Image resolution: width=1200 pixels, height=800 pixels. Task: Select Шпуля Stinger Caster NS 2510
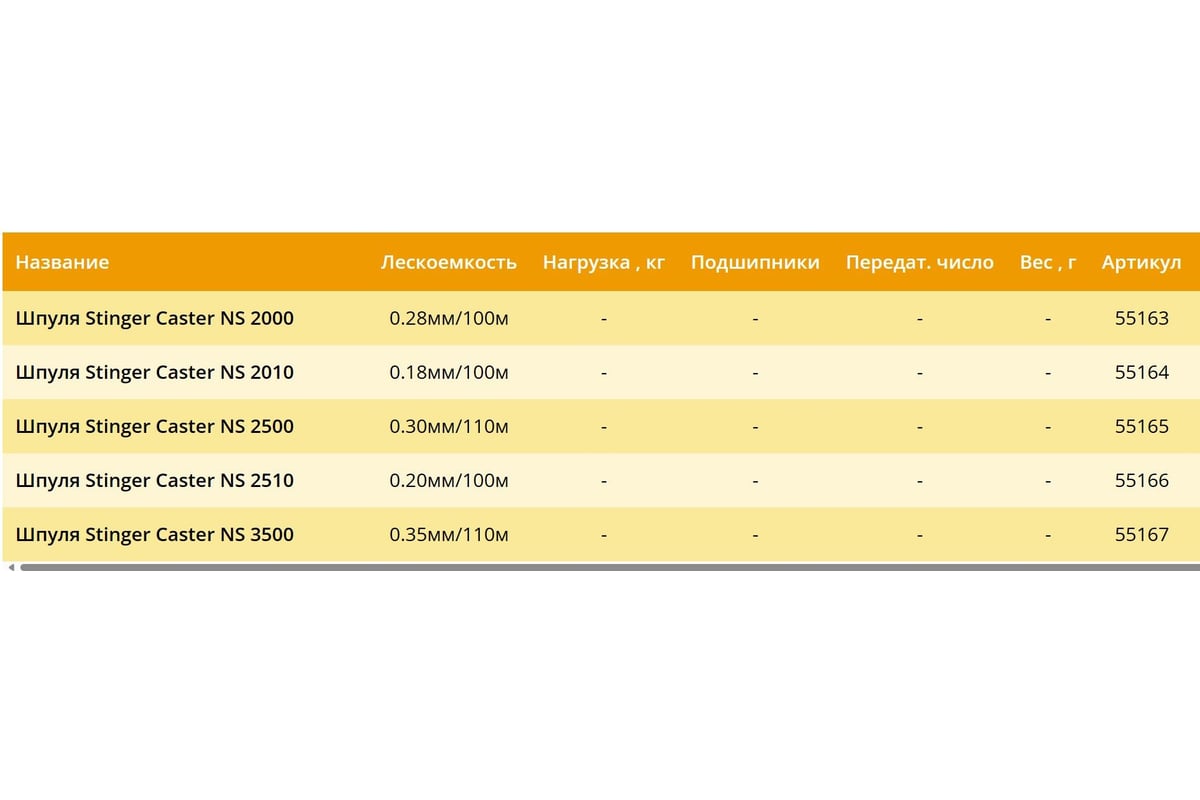[x=155, y=481]
